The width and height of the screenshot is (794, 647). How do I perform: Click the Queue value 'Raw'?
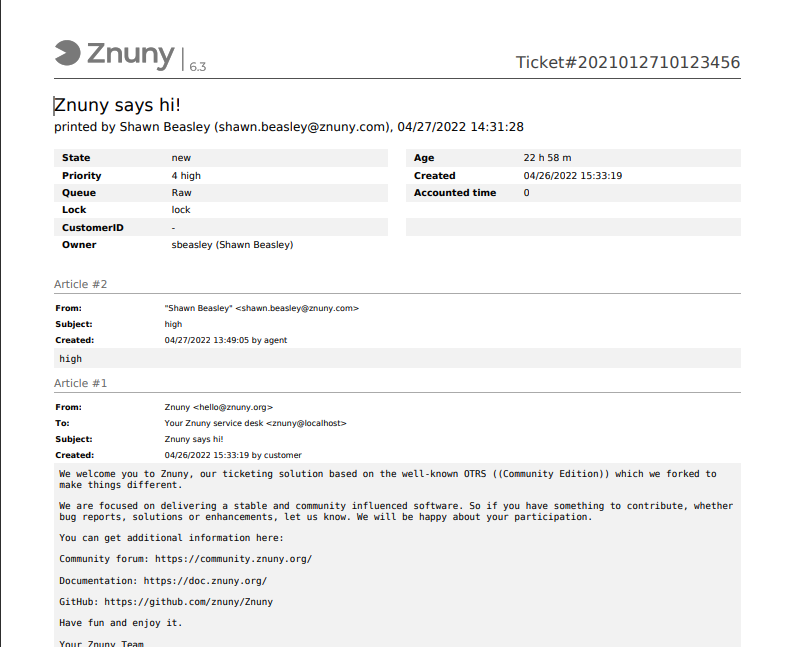point(181,192)
